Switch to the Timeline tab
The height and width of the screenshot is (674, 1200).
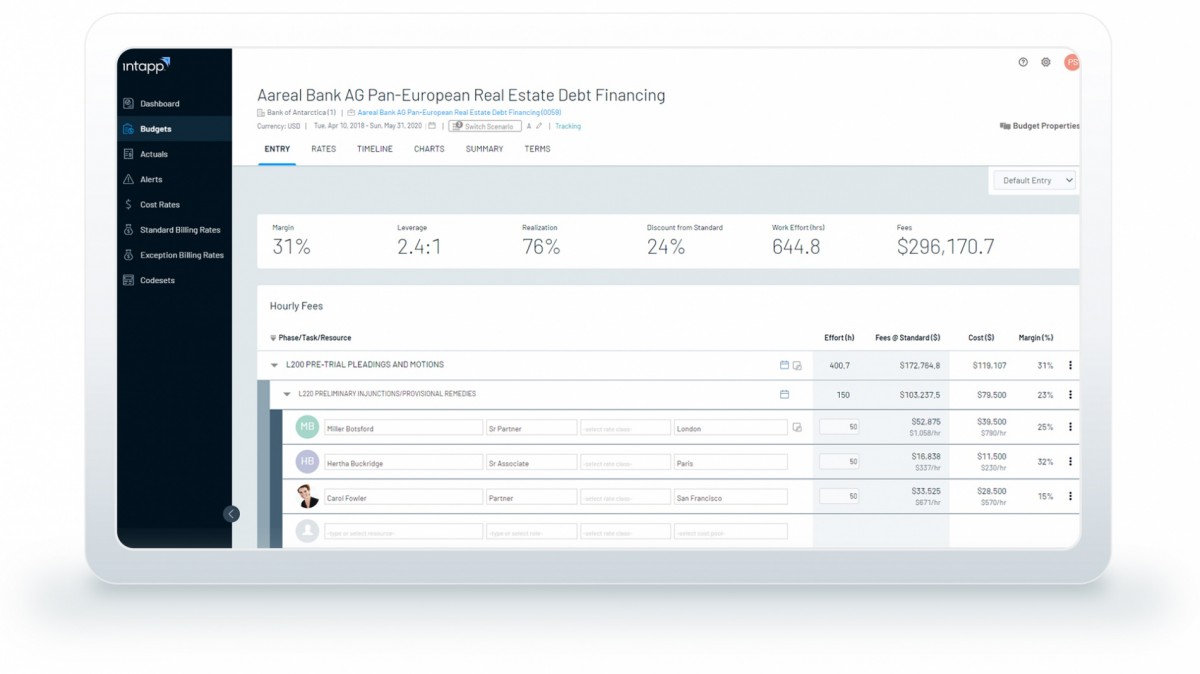pos(375,149)
